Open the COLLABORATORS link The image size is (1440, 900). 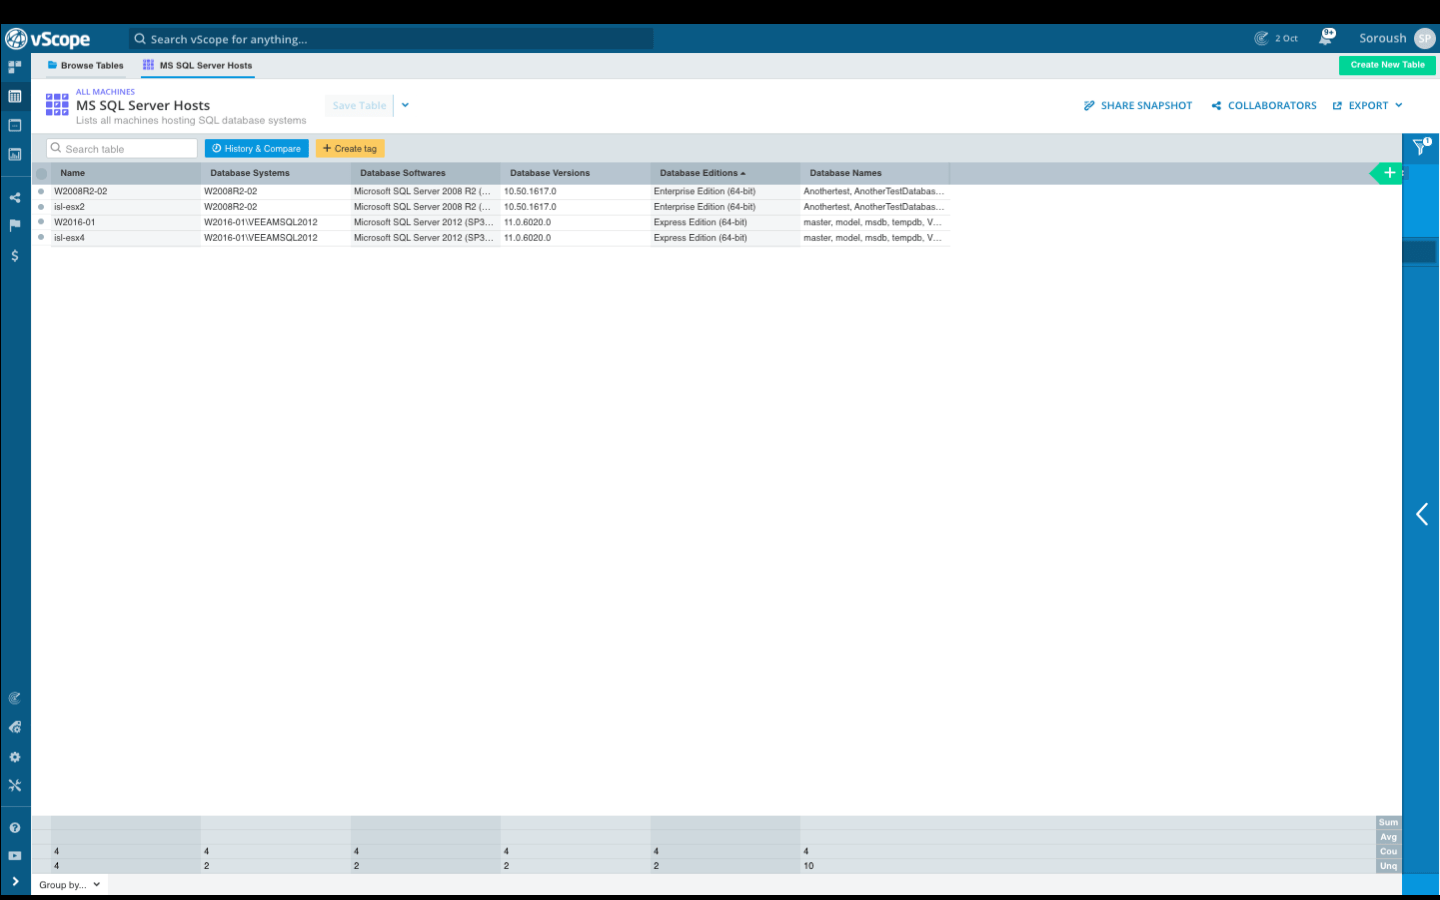click(x=1264, y=105)
